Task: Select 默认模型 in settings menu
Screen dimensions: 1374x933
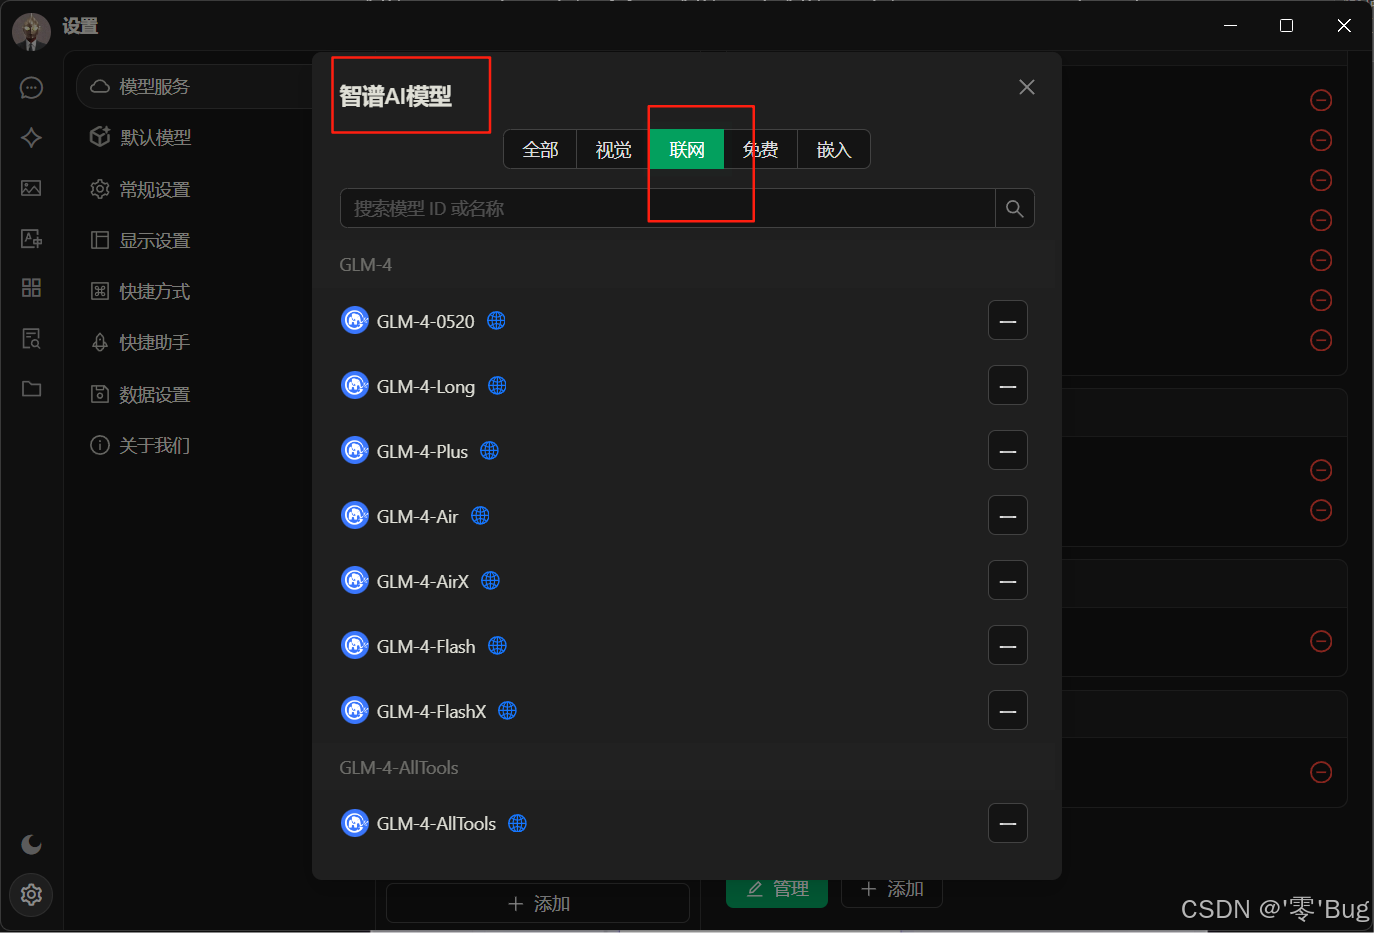Action: 155,137
